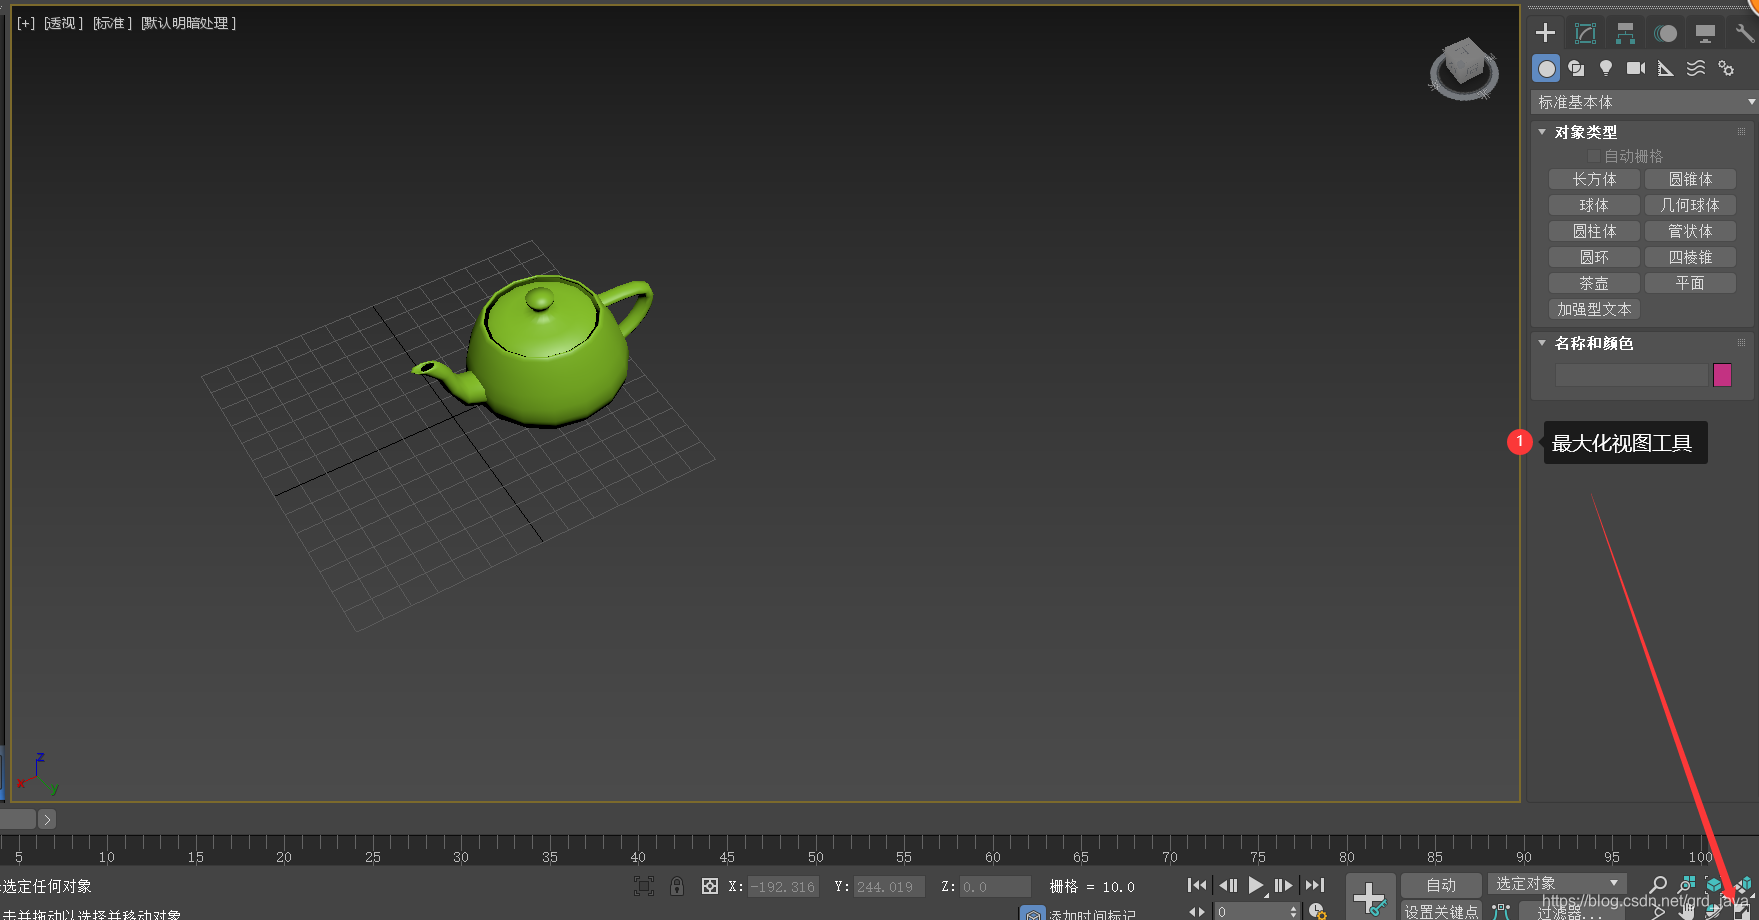Click the X coordinate field
The height and width of the screenshot is (920, 1759).
click(x=783, y=887)
